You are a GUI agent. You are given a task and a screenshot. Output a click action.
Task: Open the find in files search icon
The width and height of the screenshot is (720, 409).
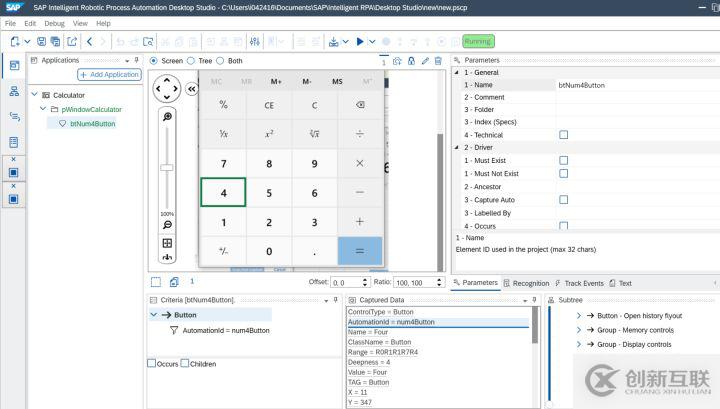[x=148, y=42]
